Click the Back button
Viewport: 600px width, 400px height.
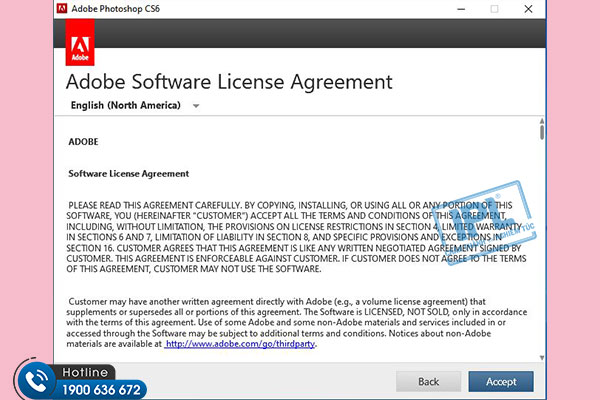(x=428, y=381)
